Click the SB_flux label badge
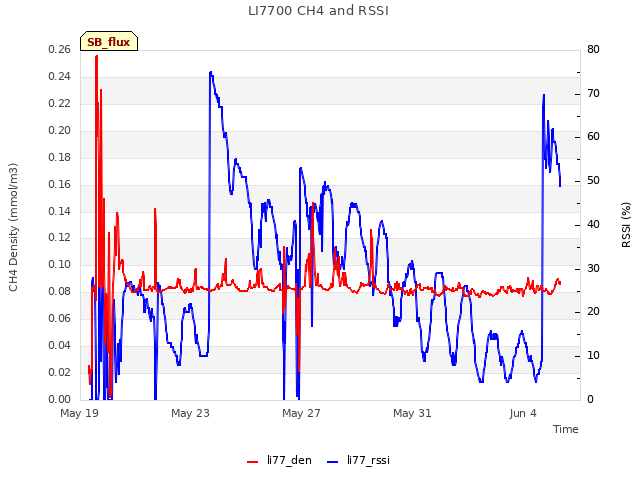Screen dimensions: 640x480 (x=109, y=41)
